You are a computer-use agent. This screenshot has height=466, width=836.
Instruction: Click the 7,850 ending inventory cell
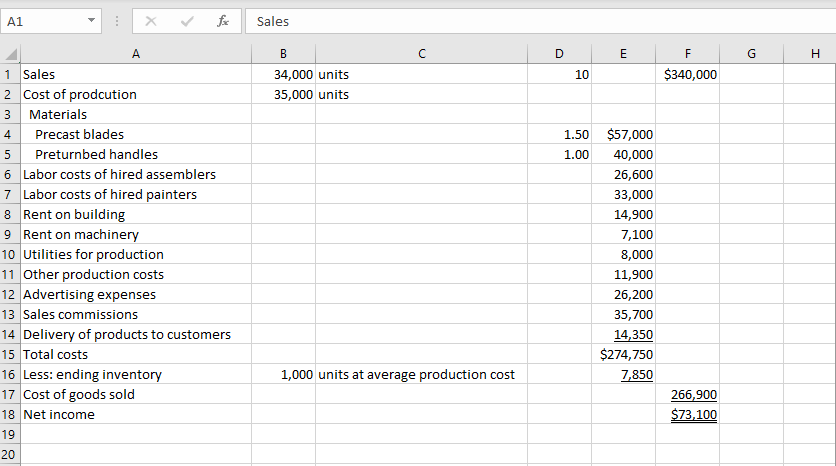pyautogui.click(x=623, y=374)
